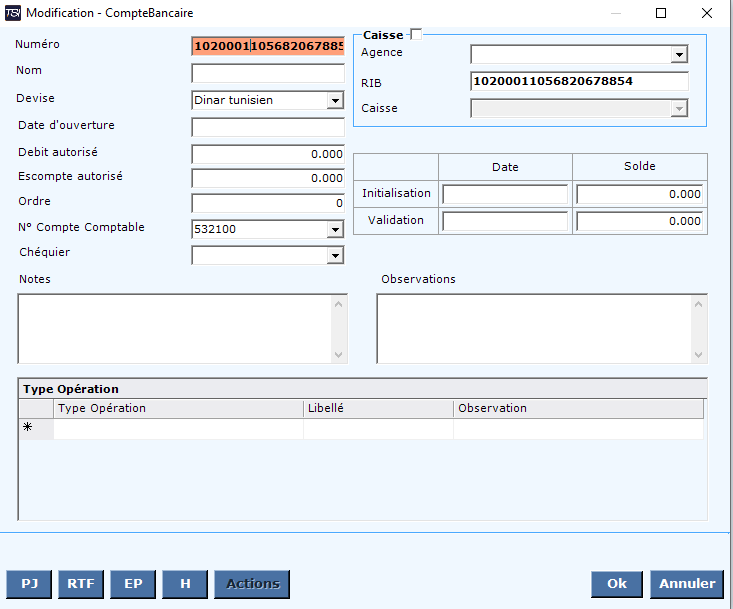Click the Date d'ouverture field

268,127
